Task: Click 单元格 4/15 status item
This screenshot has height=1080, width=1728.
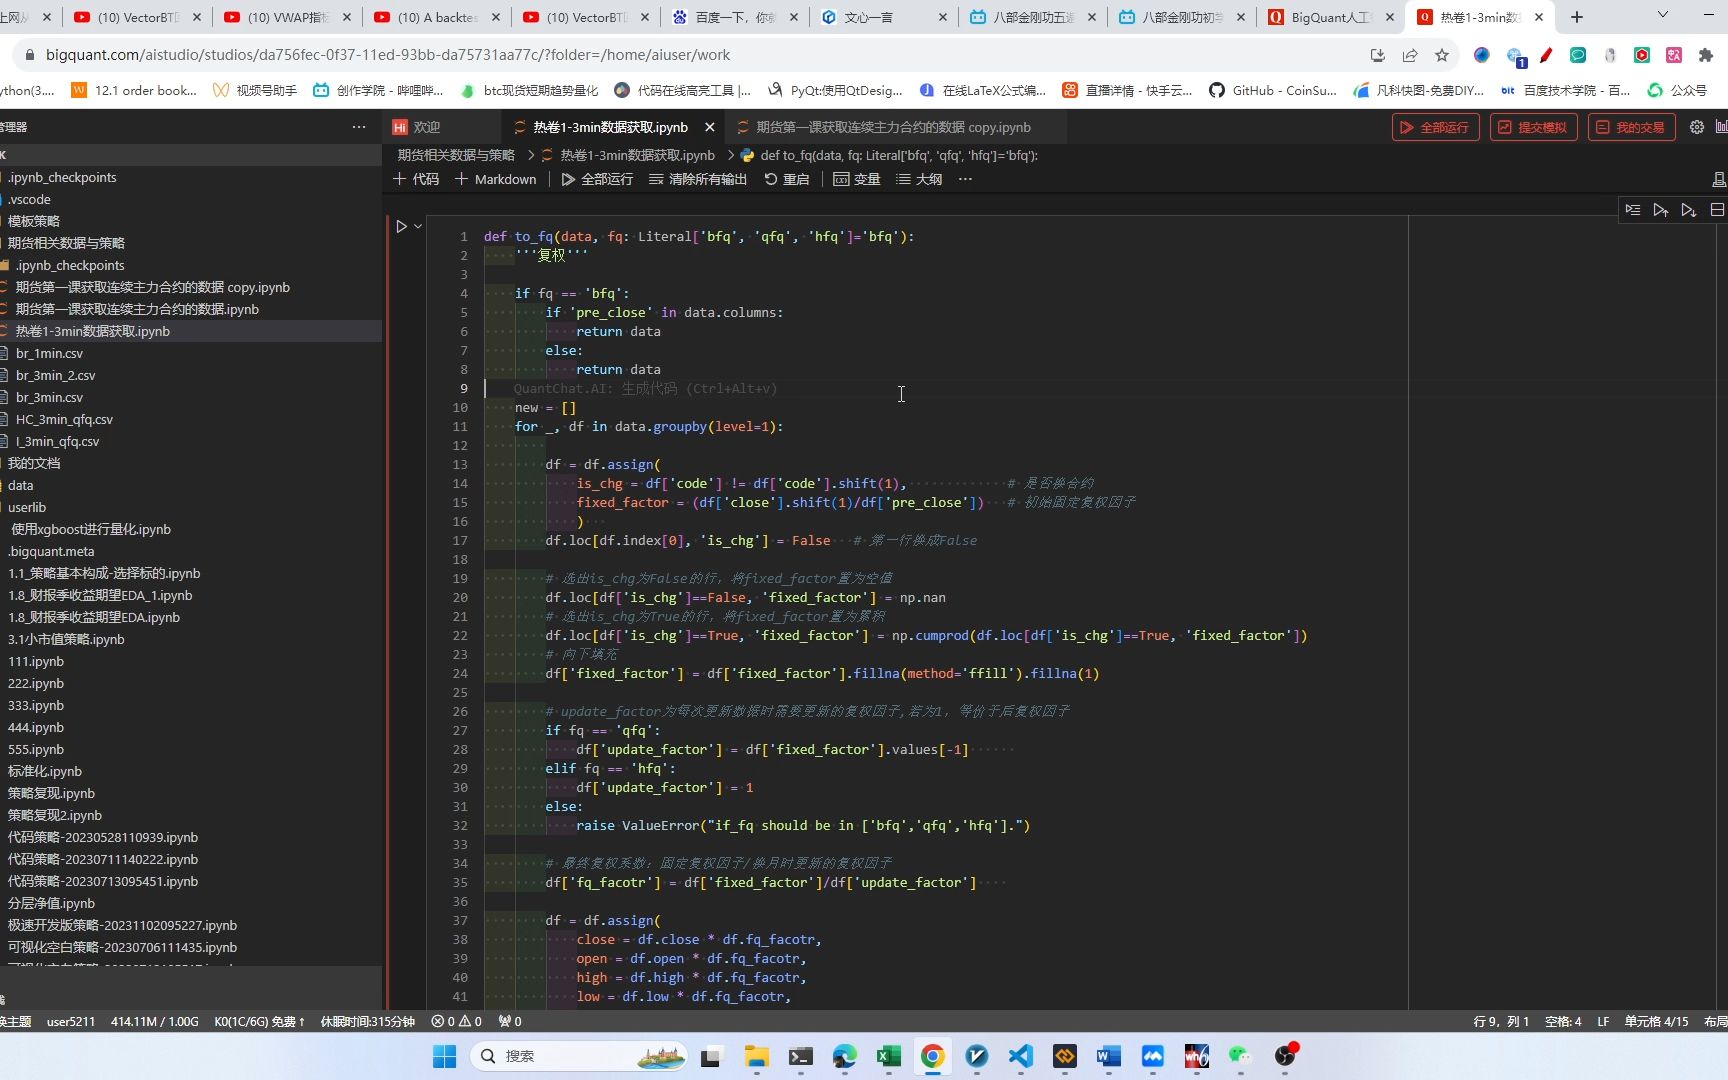Action: pyautogui.click(x=1656, y=1021)
